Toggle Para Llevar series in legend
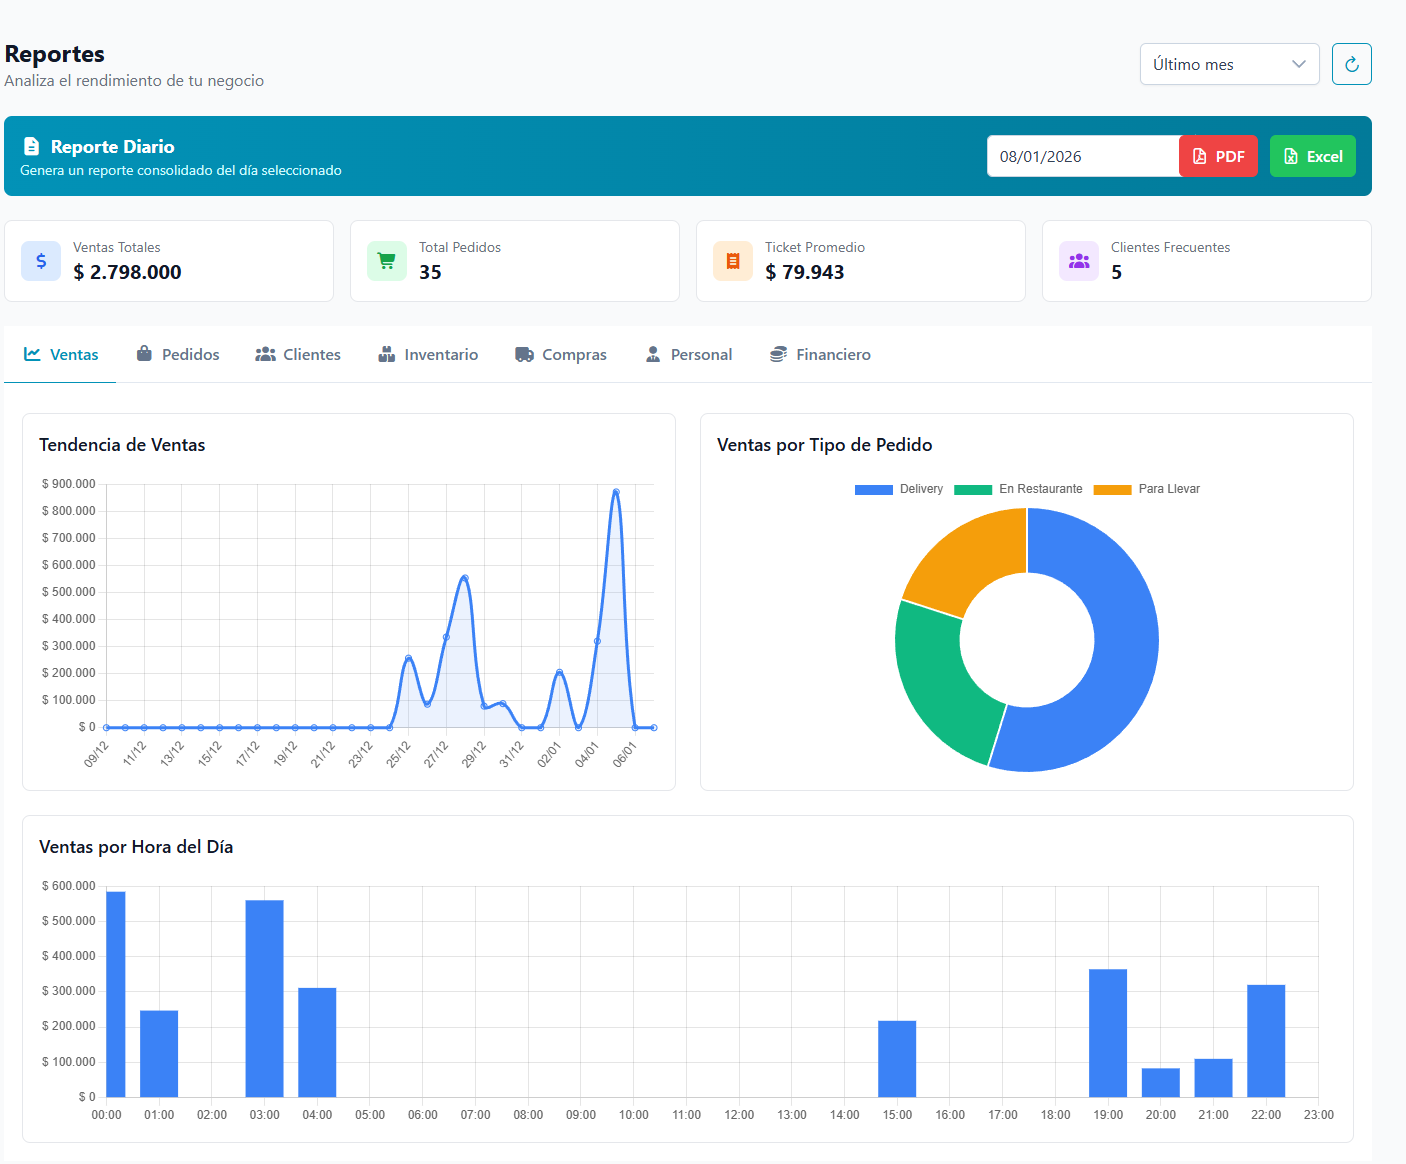Screen dimensions: 1406x1164 (x=1147, y=489)
